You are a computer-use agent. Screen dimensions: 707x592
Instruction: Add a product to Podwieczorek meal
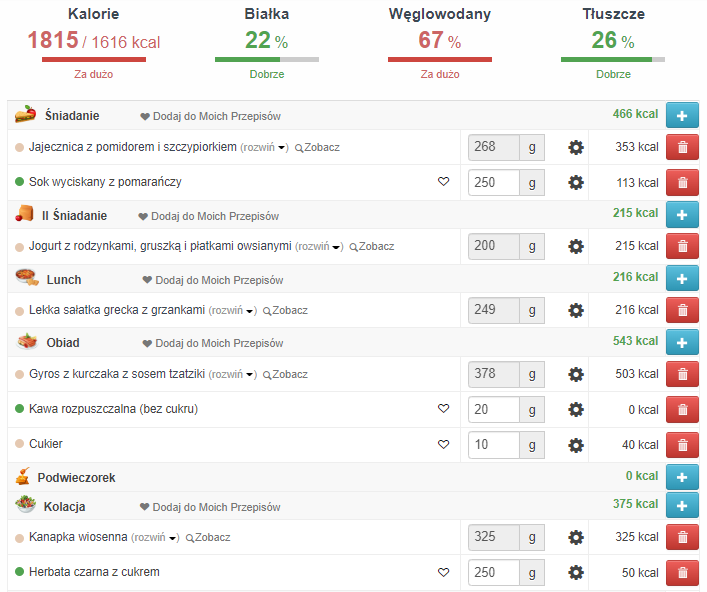(682, 478)
